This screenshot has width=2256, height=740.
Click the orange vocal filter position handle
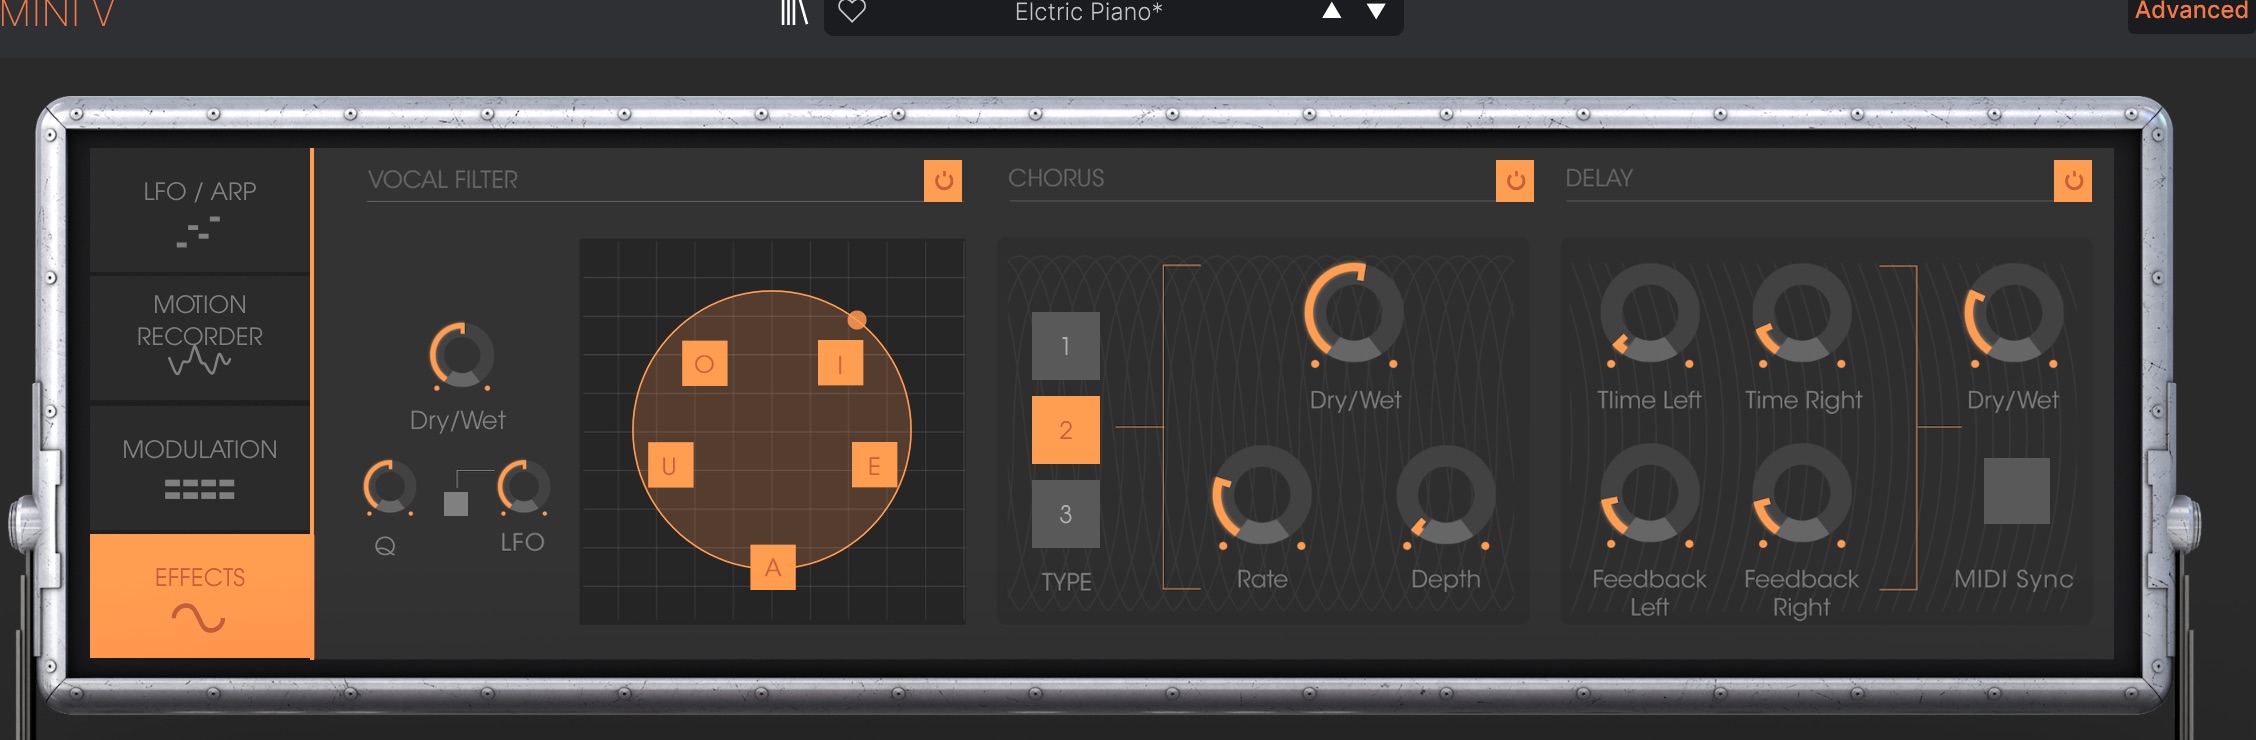(857, 320)
